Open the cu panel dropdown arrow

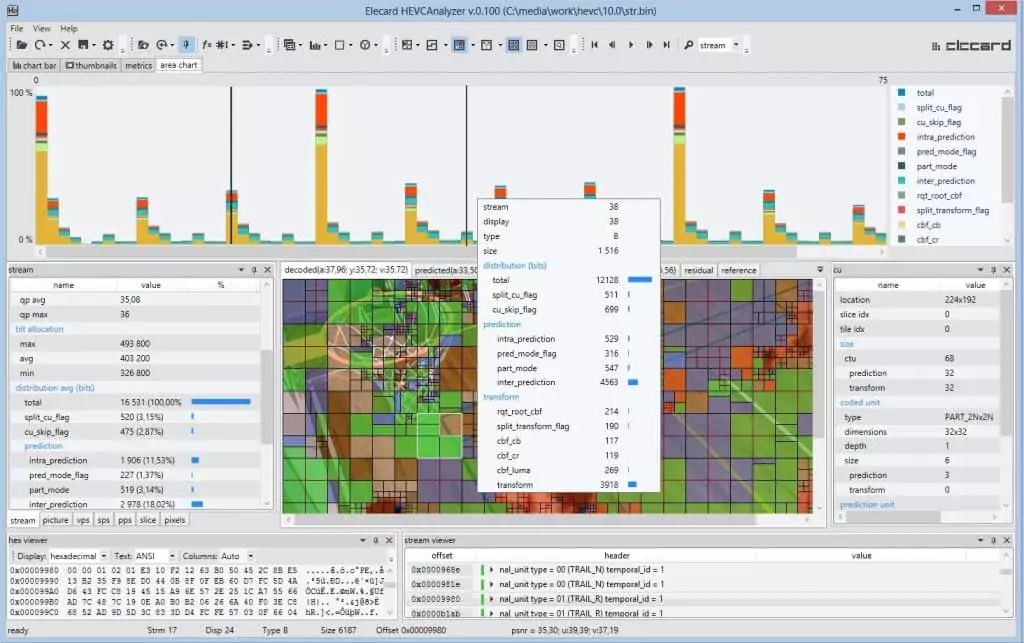point(980,270)
